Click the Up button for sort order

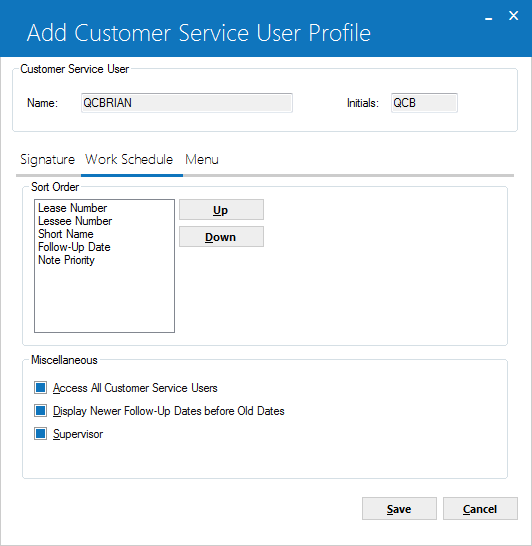(x=221, y=210)
